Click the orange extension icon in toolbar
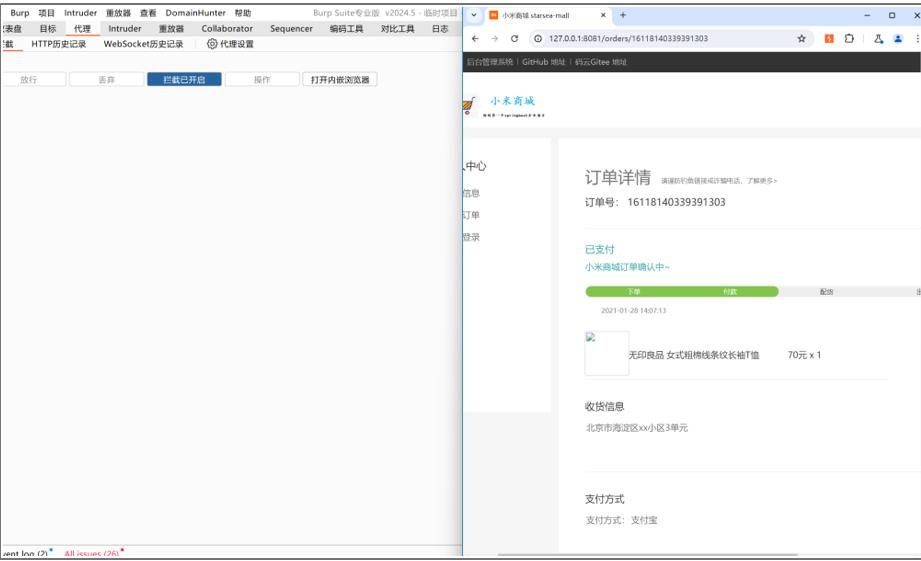The height and width of the screenshot is (561, 921). (x=829, y=39)
